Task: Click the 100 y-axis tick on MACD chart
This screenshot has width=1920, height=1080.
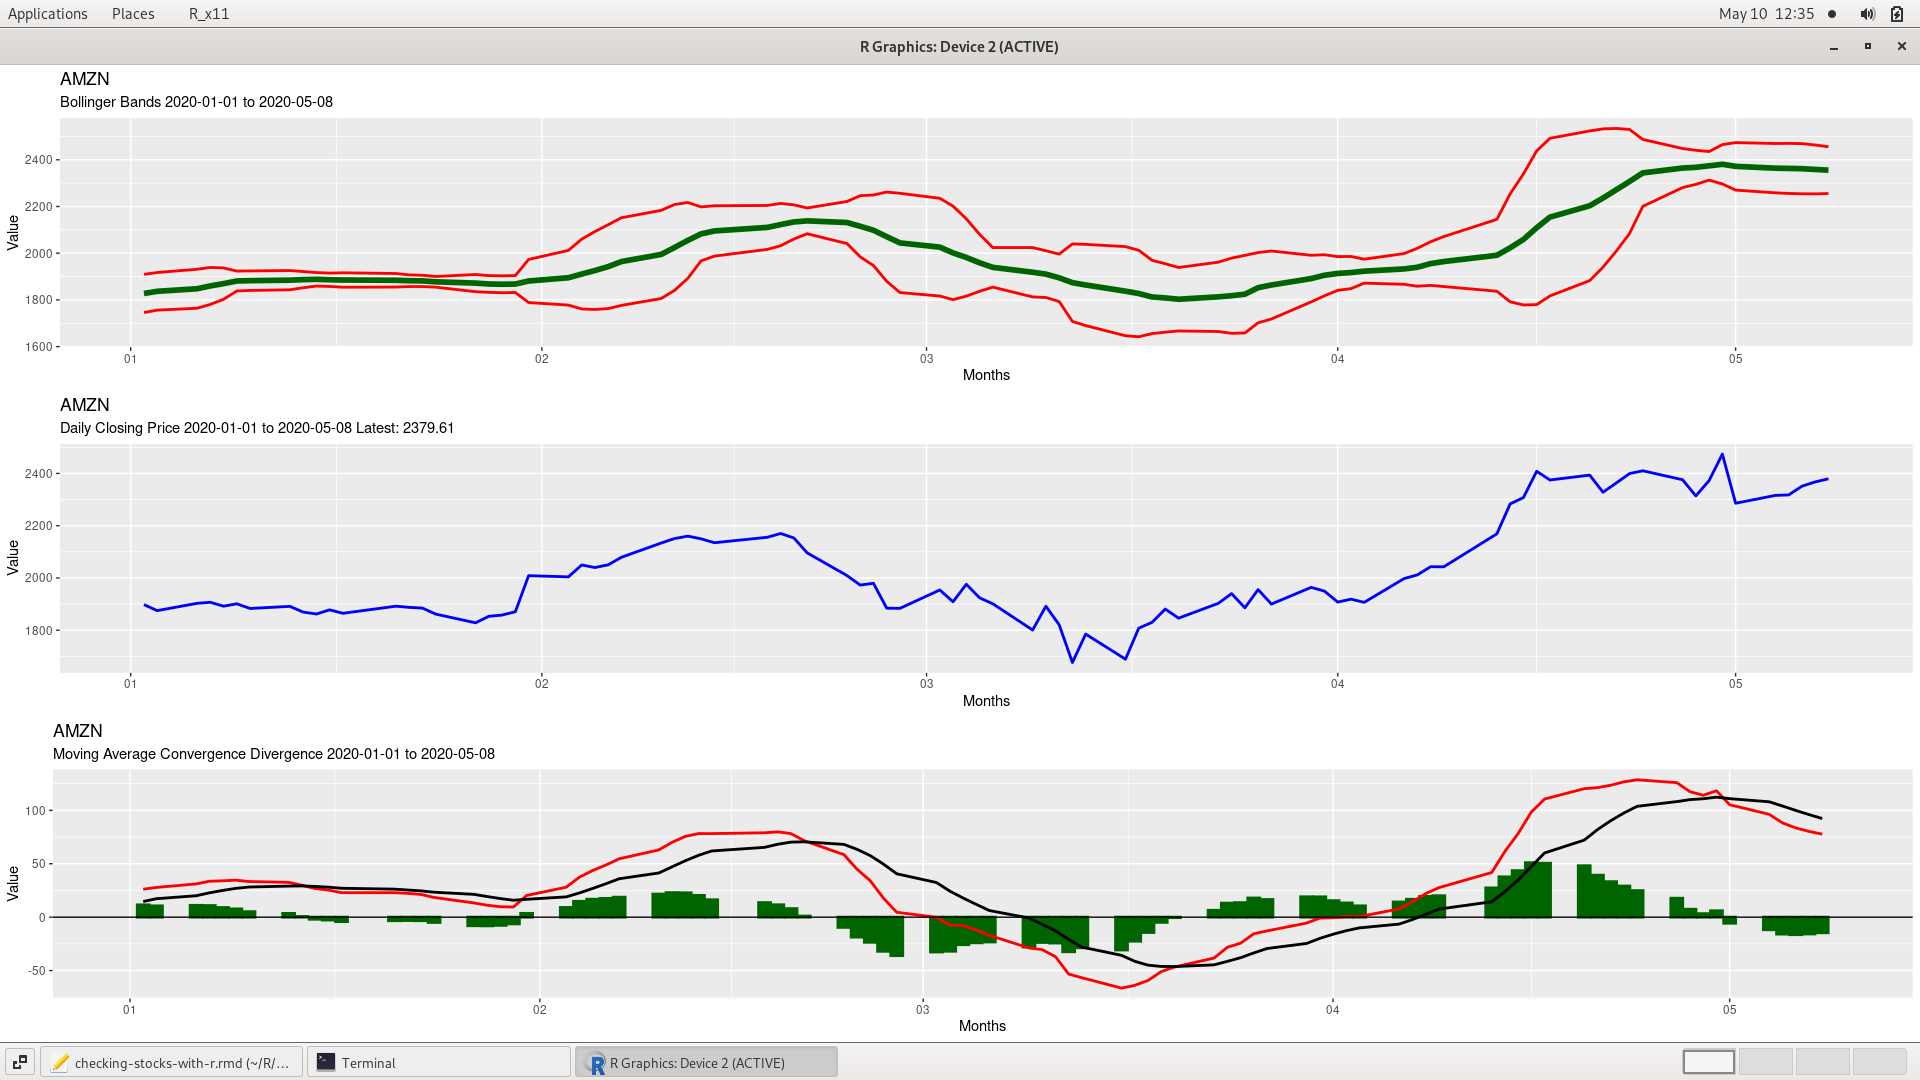Action: pos(36,811)
